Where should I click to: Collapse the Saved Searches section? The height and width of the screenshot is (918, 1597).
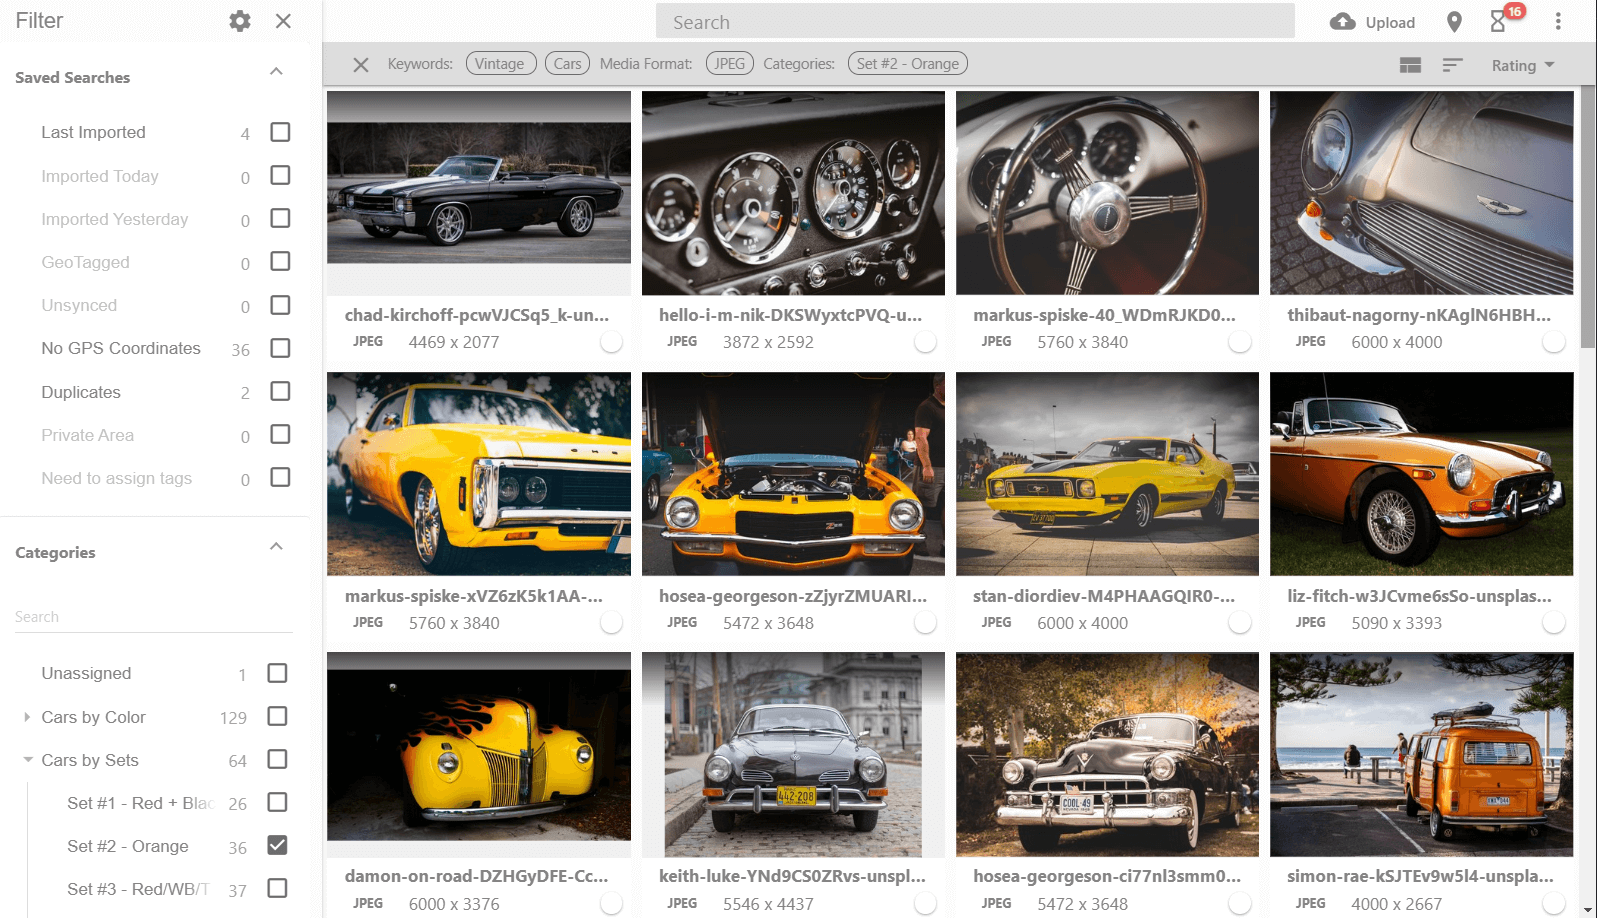tap(276, 72)
